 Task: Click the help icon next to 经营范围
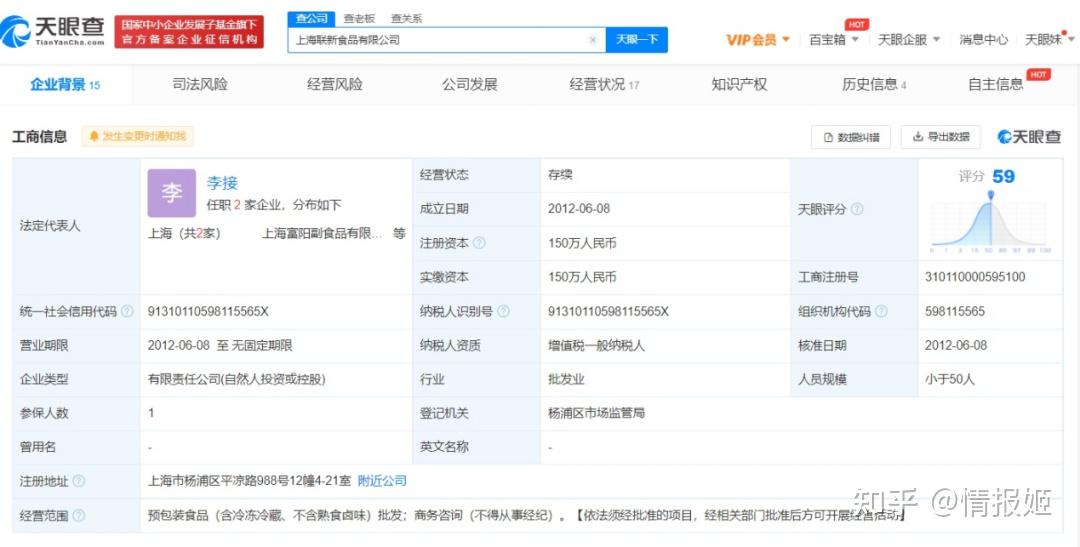[79, 515]
